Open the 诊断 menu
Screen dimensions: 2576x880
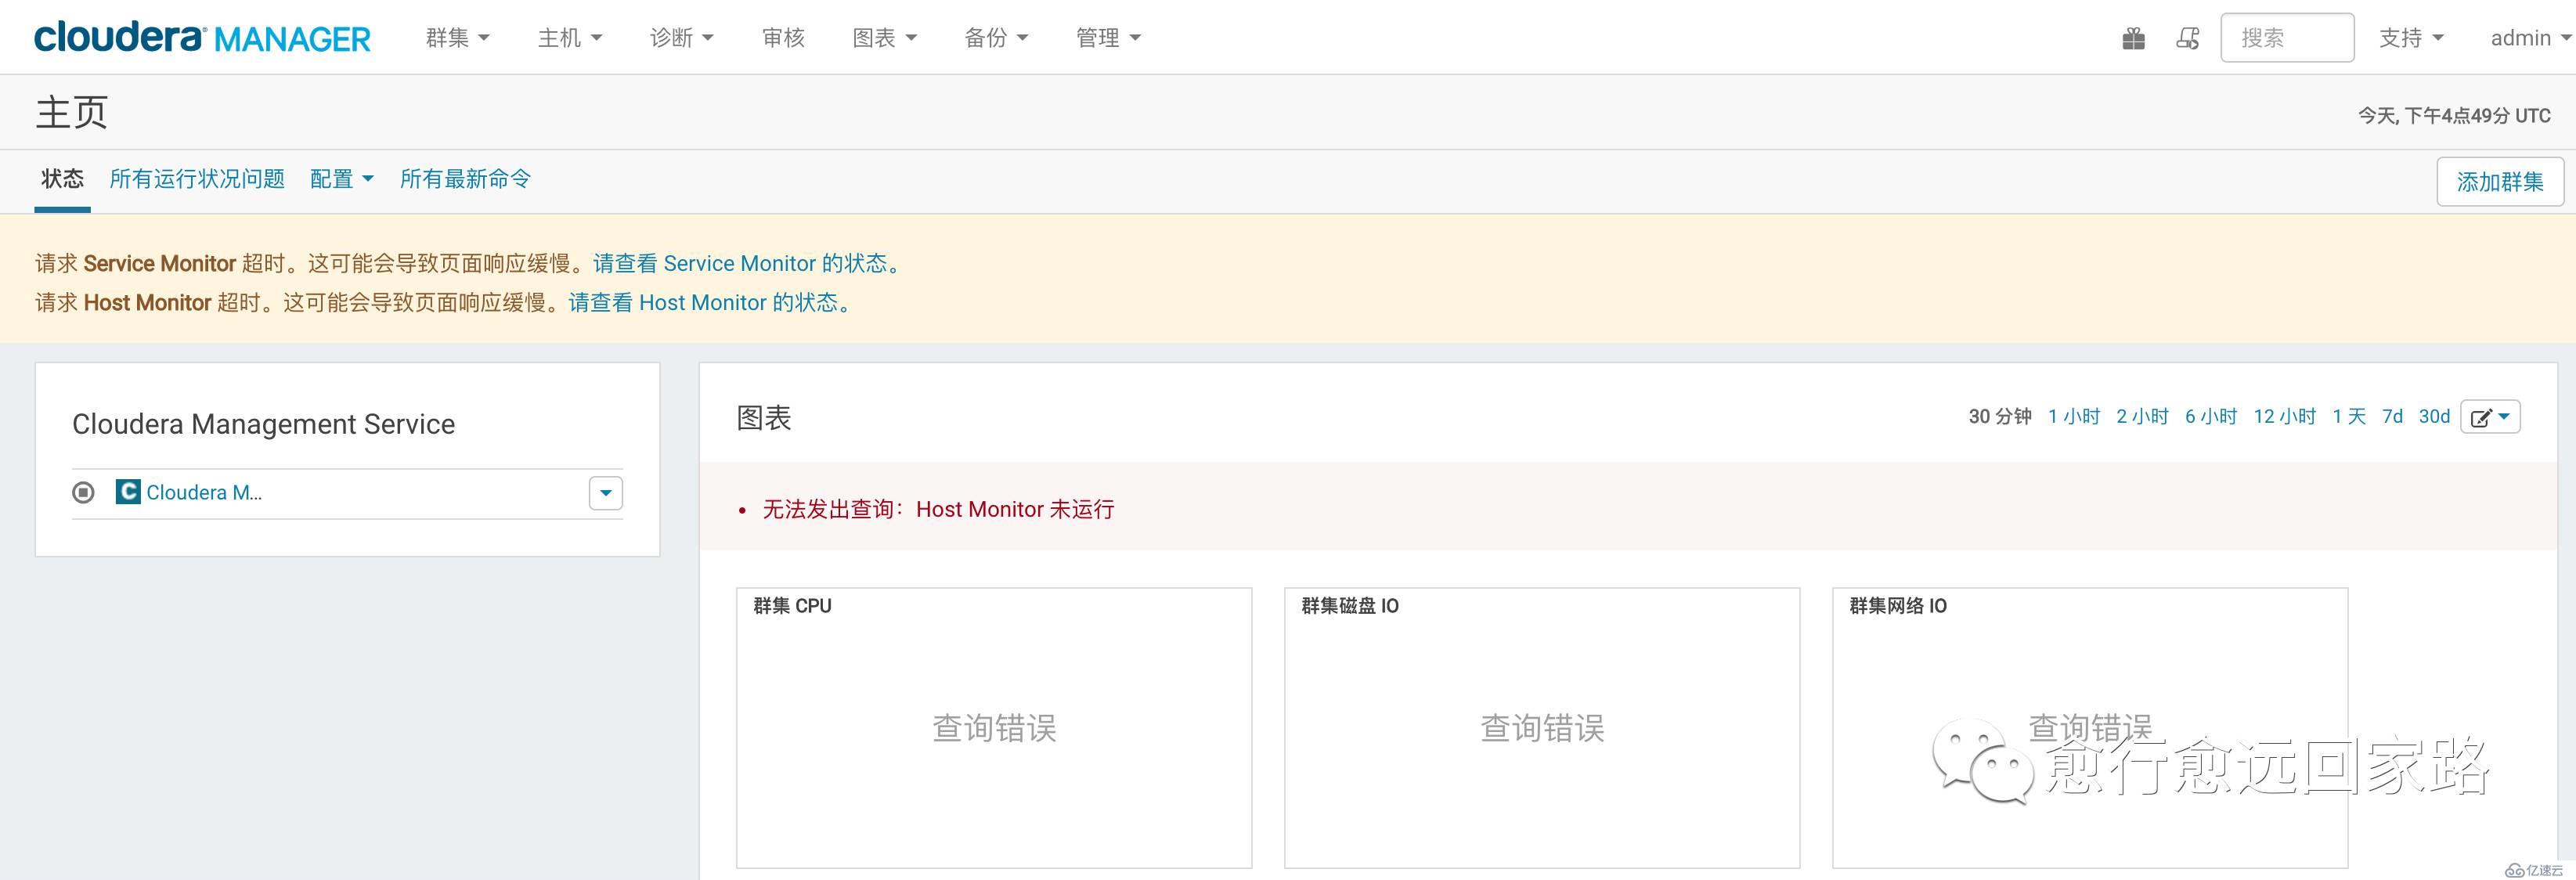[x=681, y=38]
